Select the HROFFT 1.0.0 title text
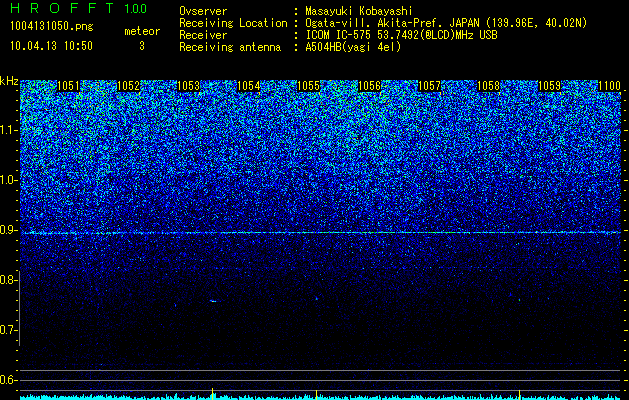 79,8
